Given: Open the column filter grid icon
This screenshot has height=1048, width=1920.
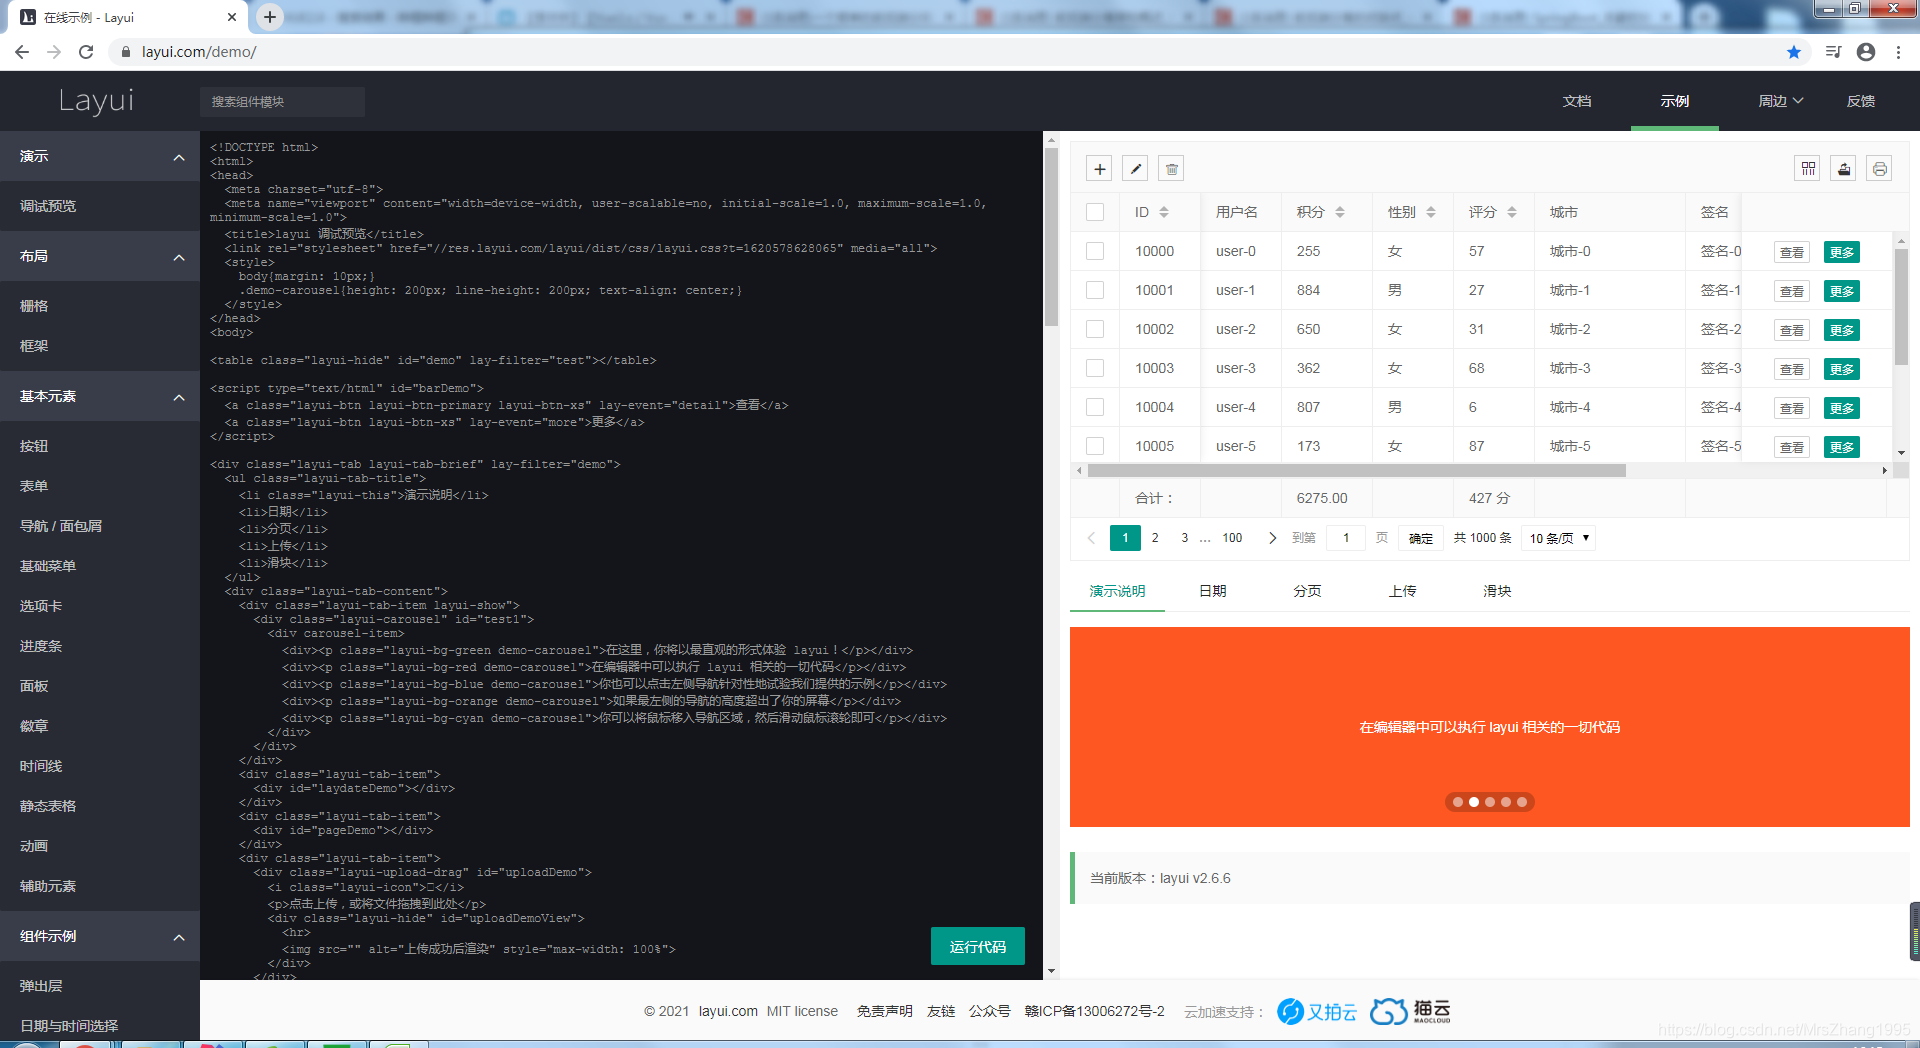Looking at the screenshot, I should tap(1808, 169).
